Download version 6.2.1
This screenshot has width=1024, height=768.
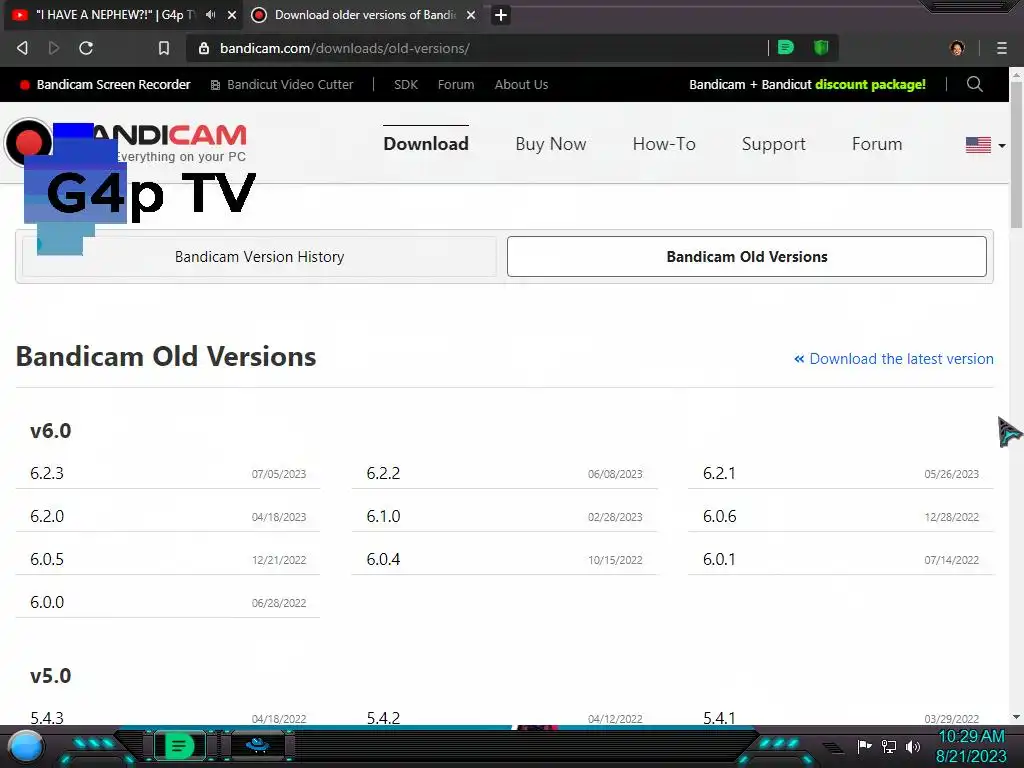(x=840, y=473)
